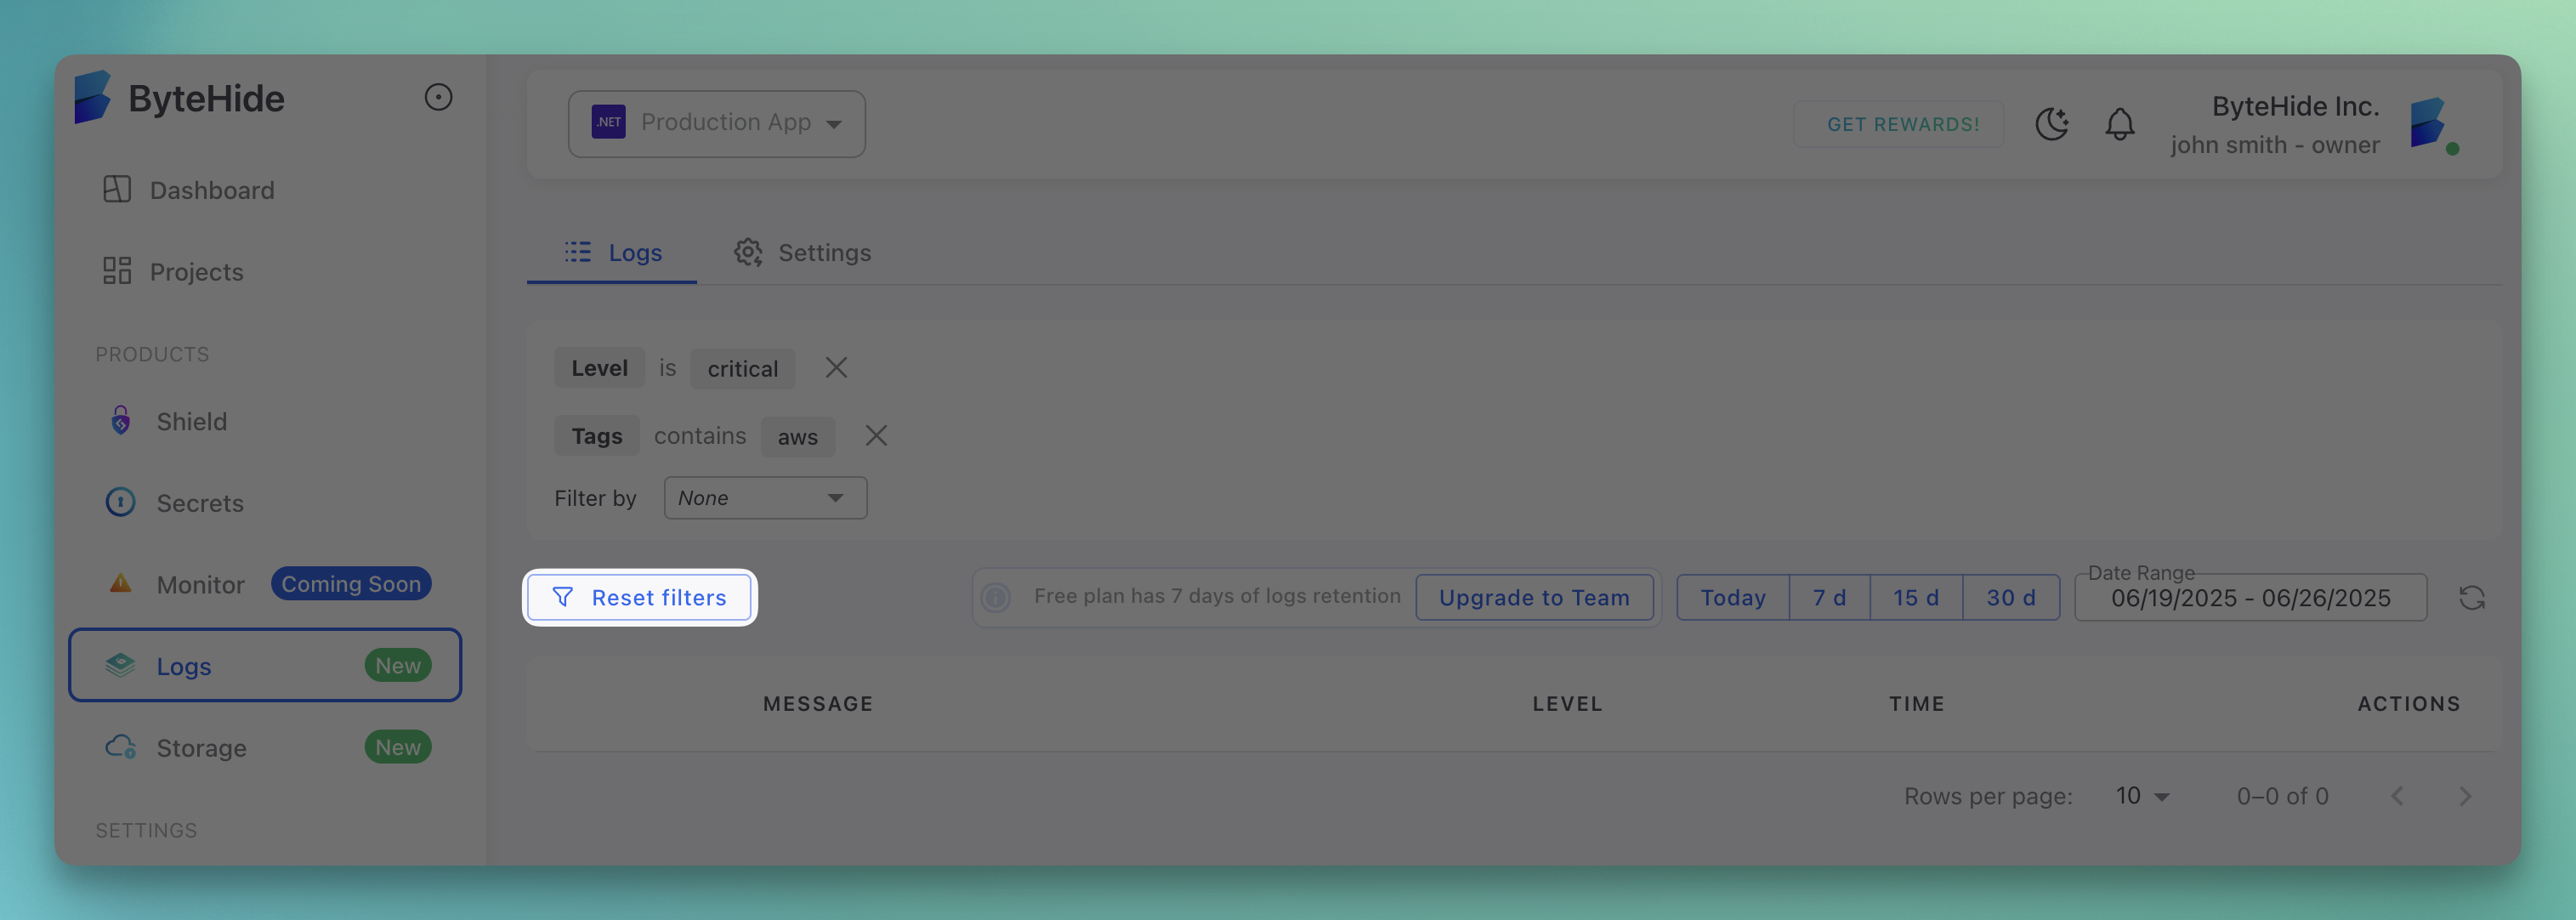Expand the Production App project dropdown
The height and width of the screenshot is (920, 2576).
pyautogui.click(x=716, y=123)
